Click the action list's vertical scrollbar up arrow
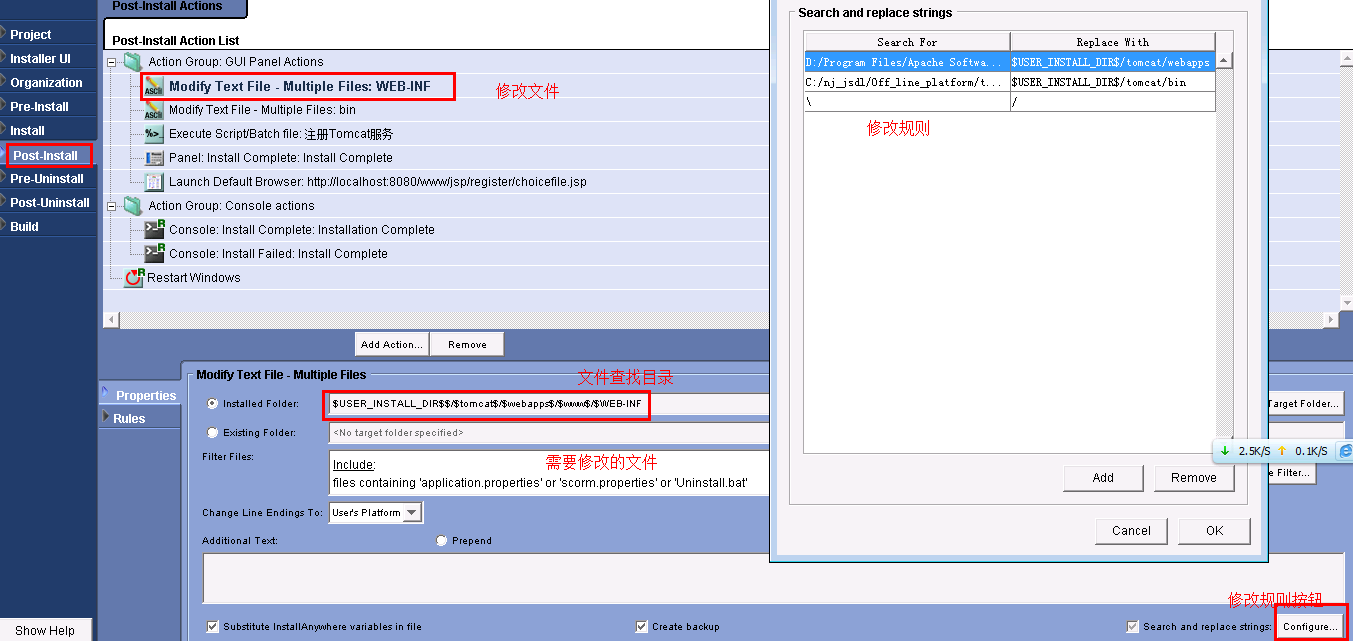Viewport: 1353px width, 641px height. (x=1345, y=61)
